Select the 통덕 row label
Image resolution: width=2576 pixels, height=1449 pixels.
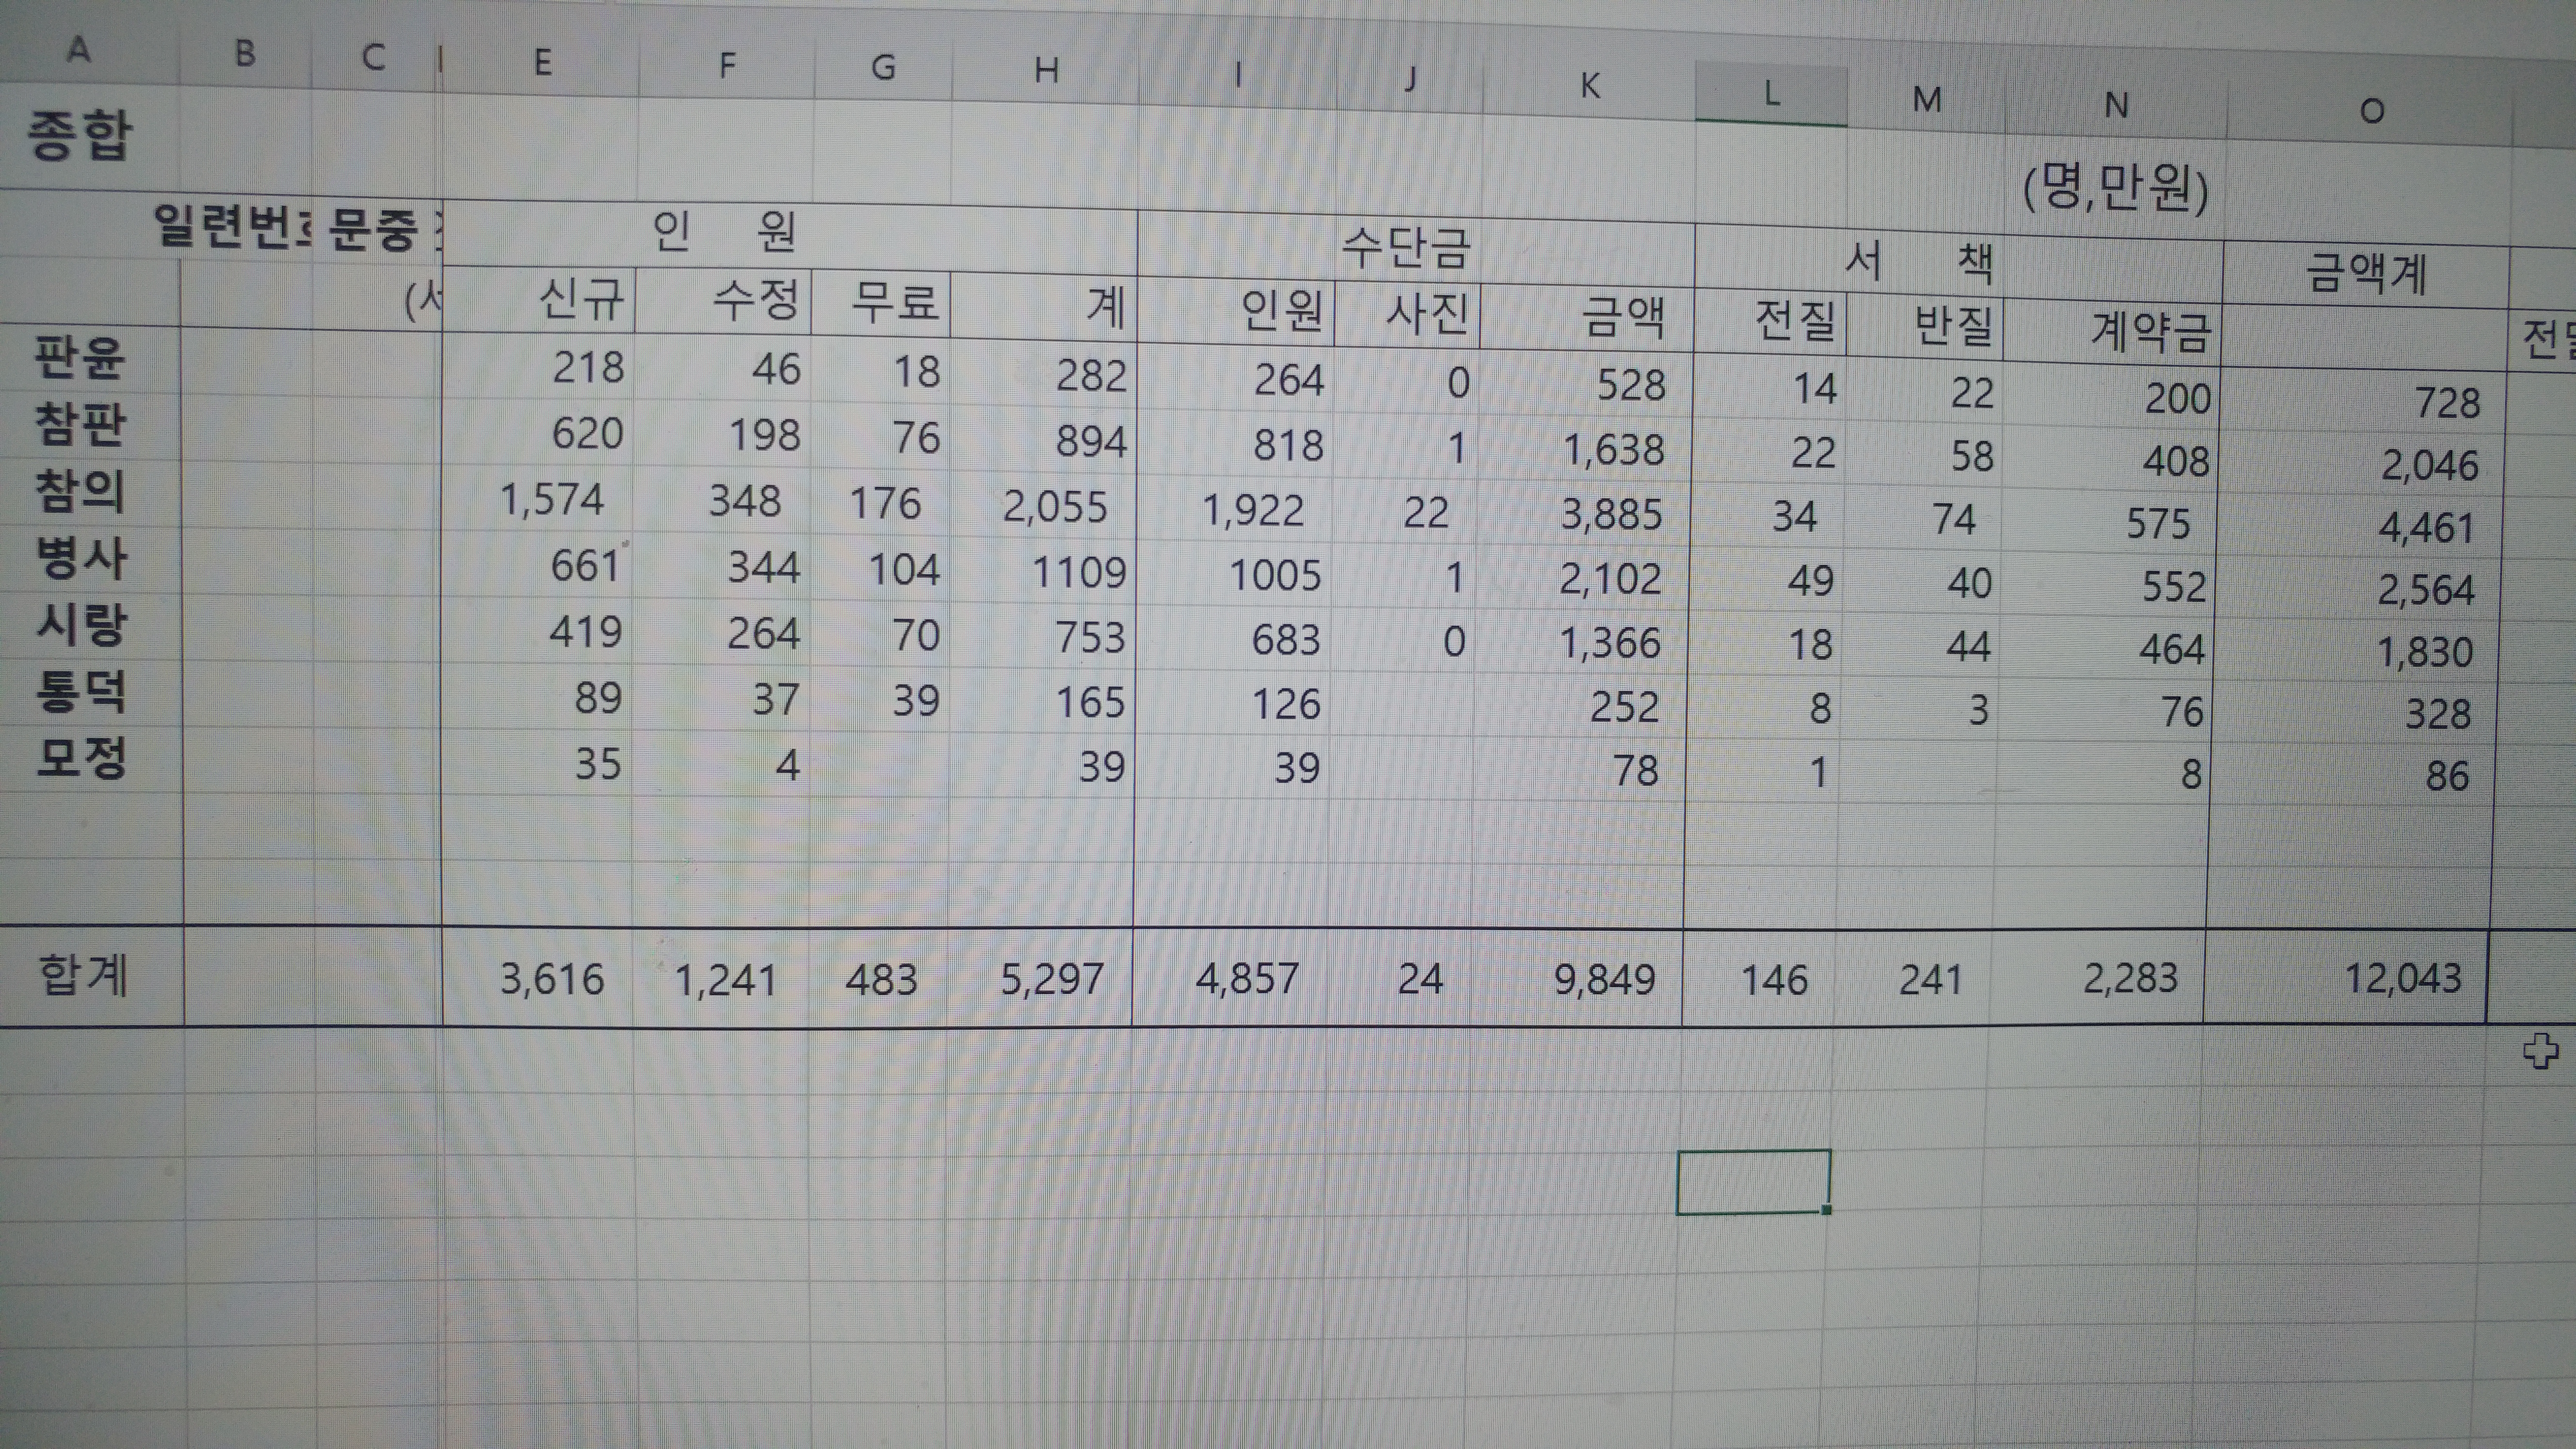tap(81, 692)
